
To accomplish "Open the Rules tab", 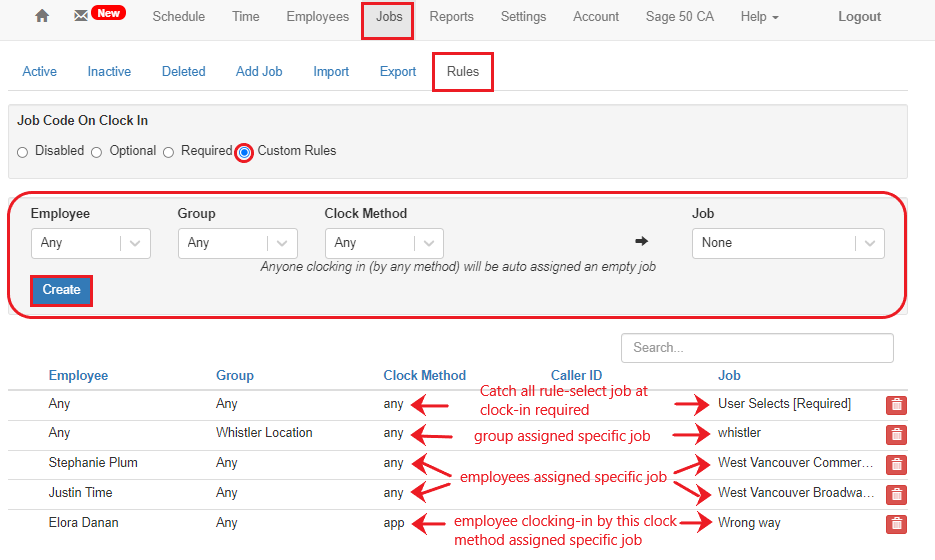I will click(x=463, y=72).
